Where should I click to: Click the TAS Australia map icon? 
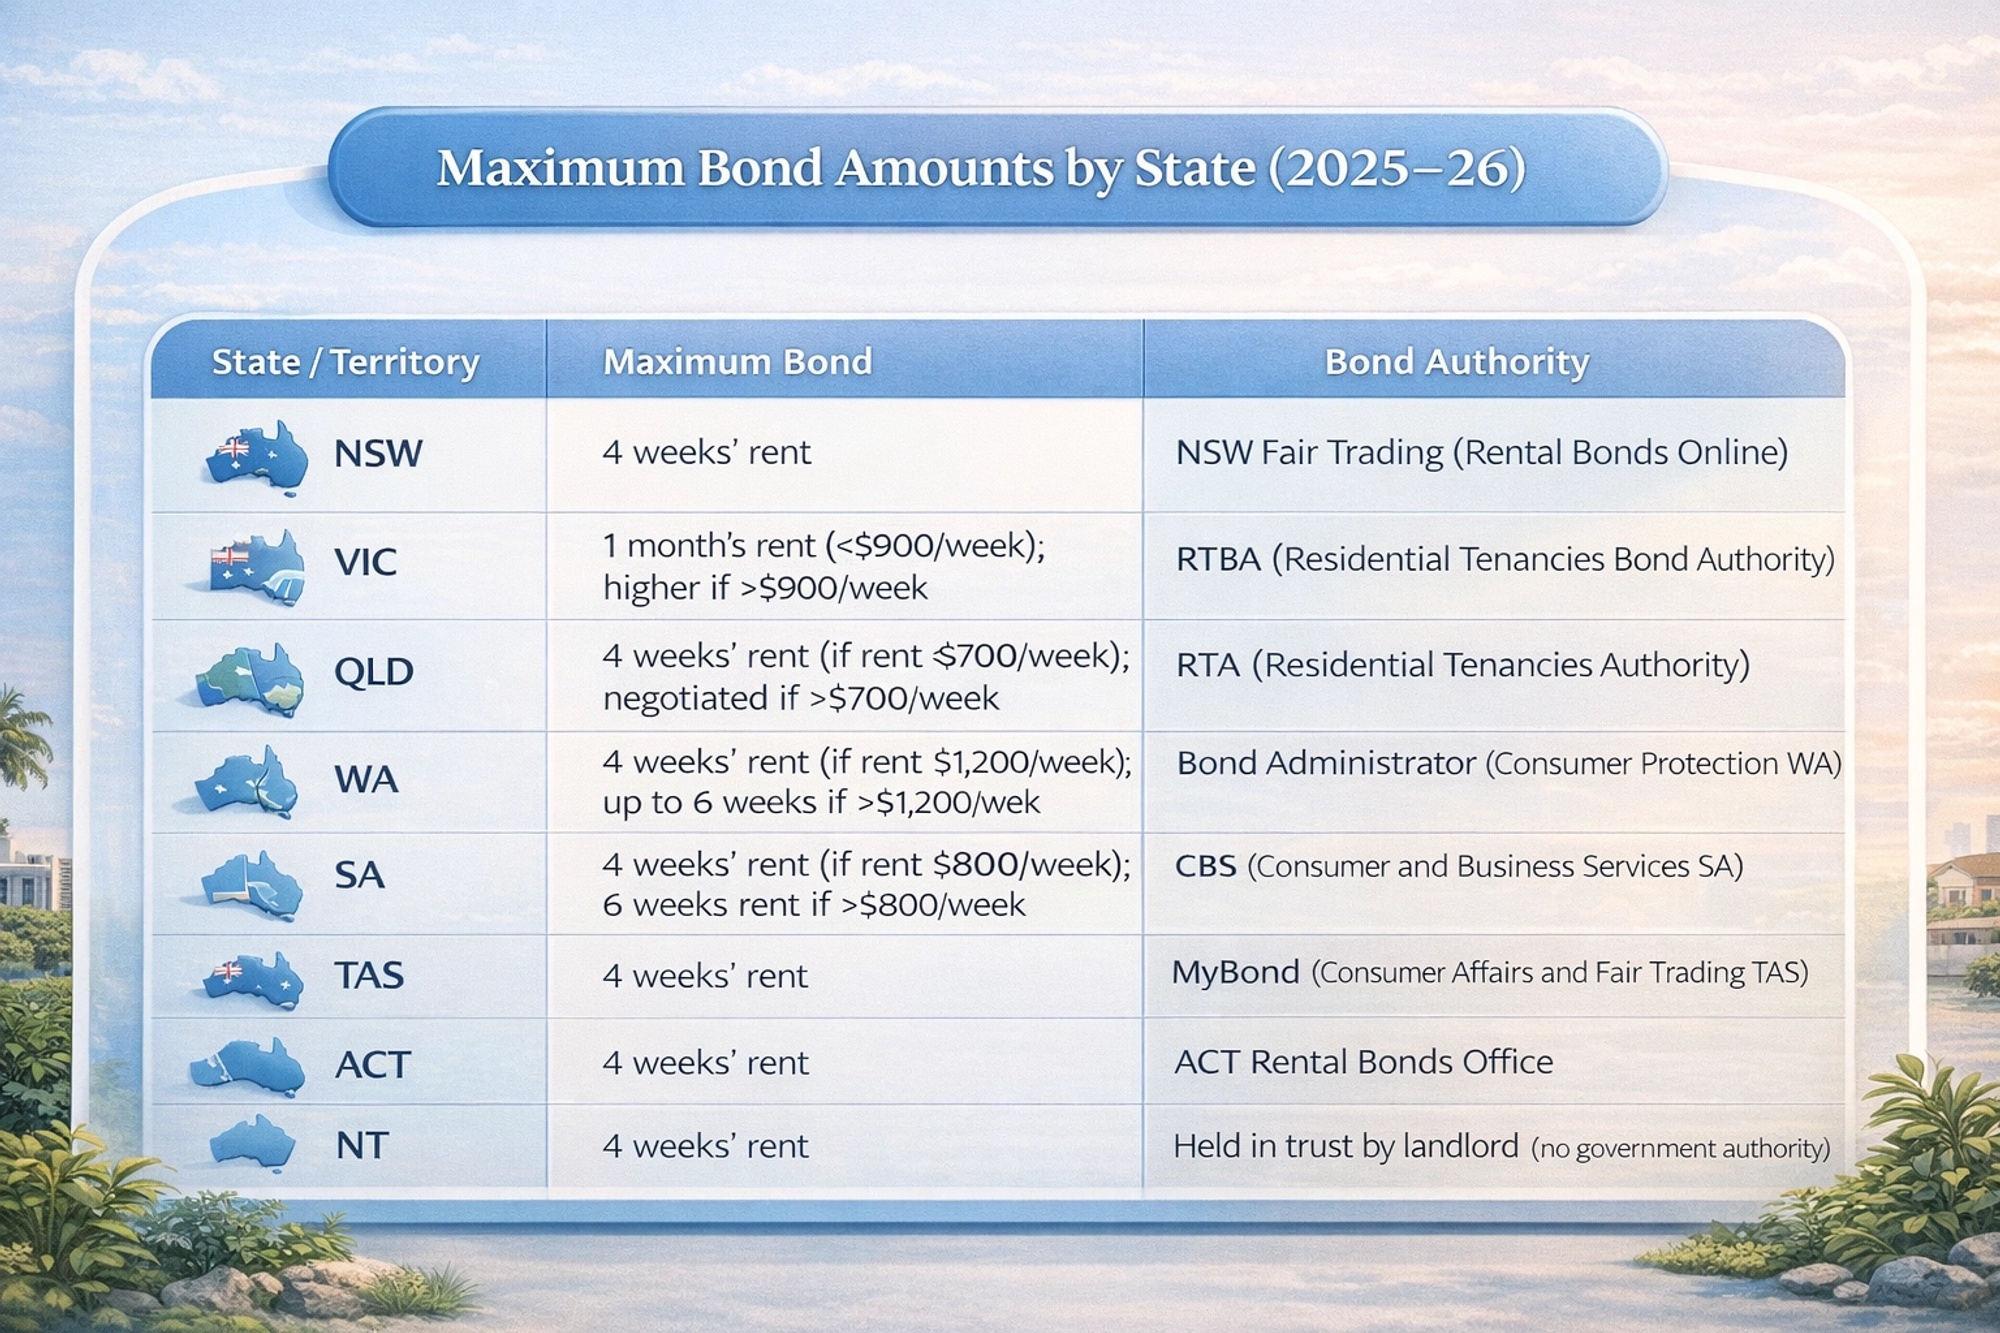click(x=253, y=978)
